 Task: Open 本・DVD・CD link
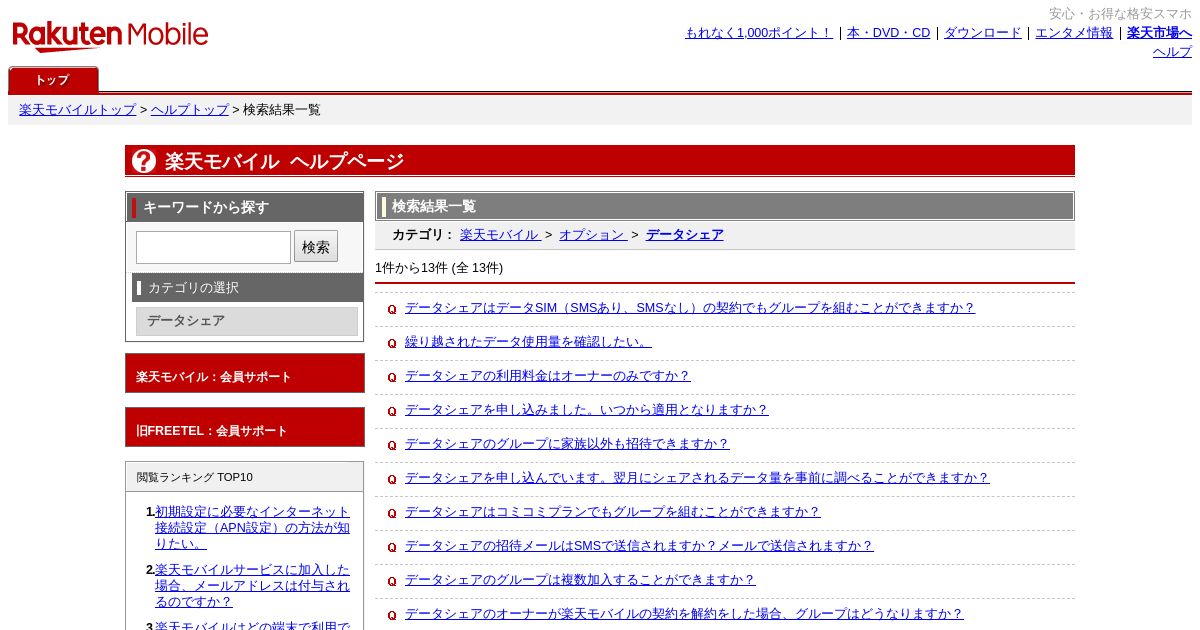coord(888,33)
